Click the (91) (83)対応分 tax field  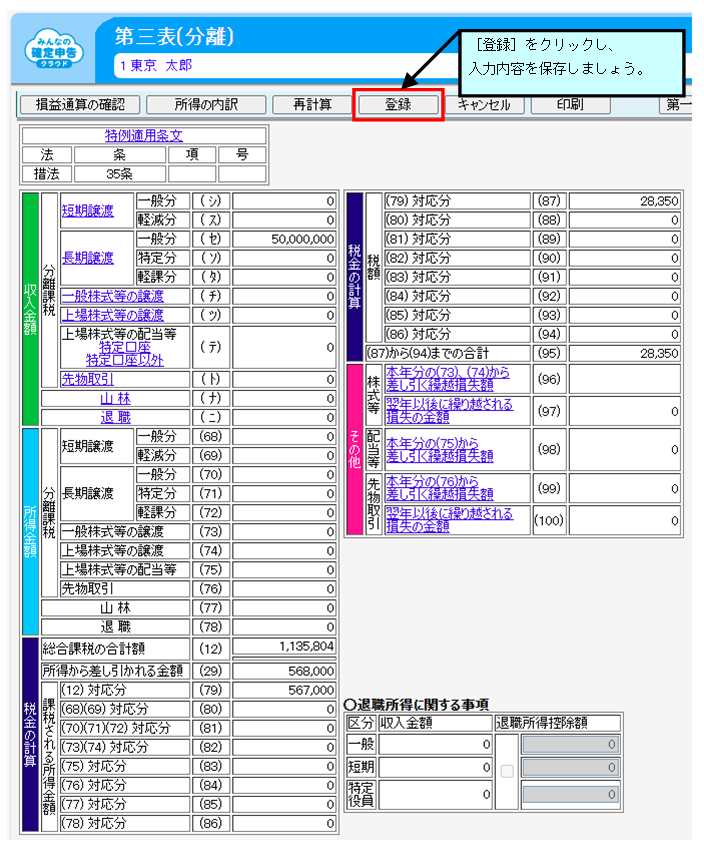coord(624,277)
